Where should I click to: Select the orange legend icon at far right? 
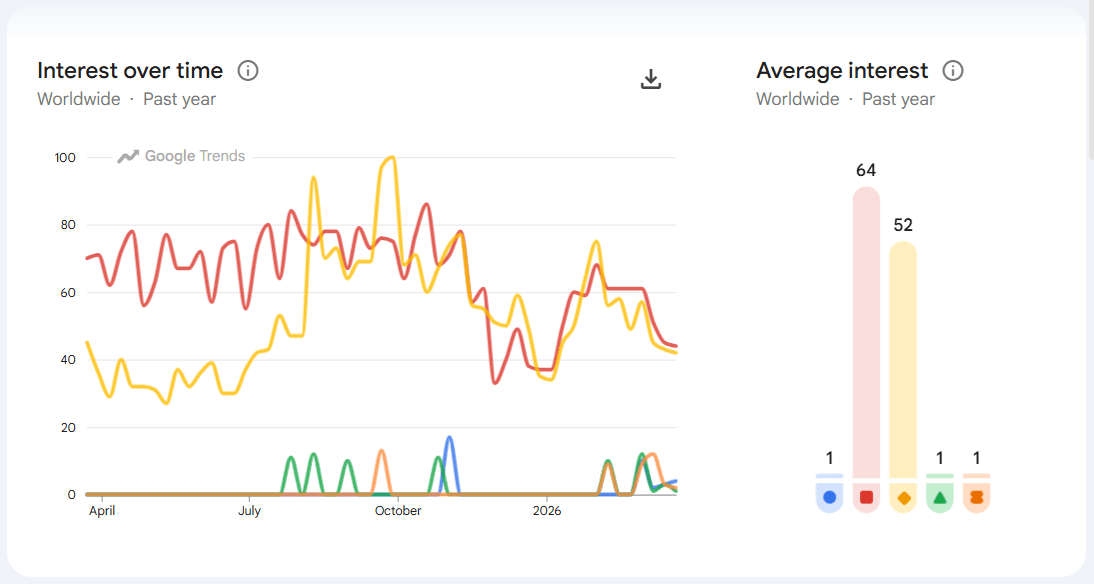(977, 497)
